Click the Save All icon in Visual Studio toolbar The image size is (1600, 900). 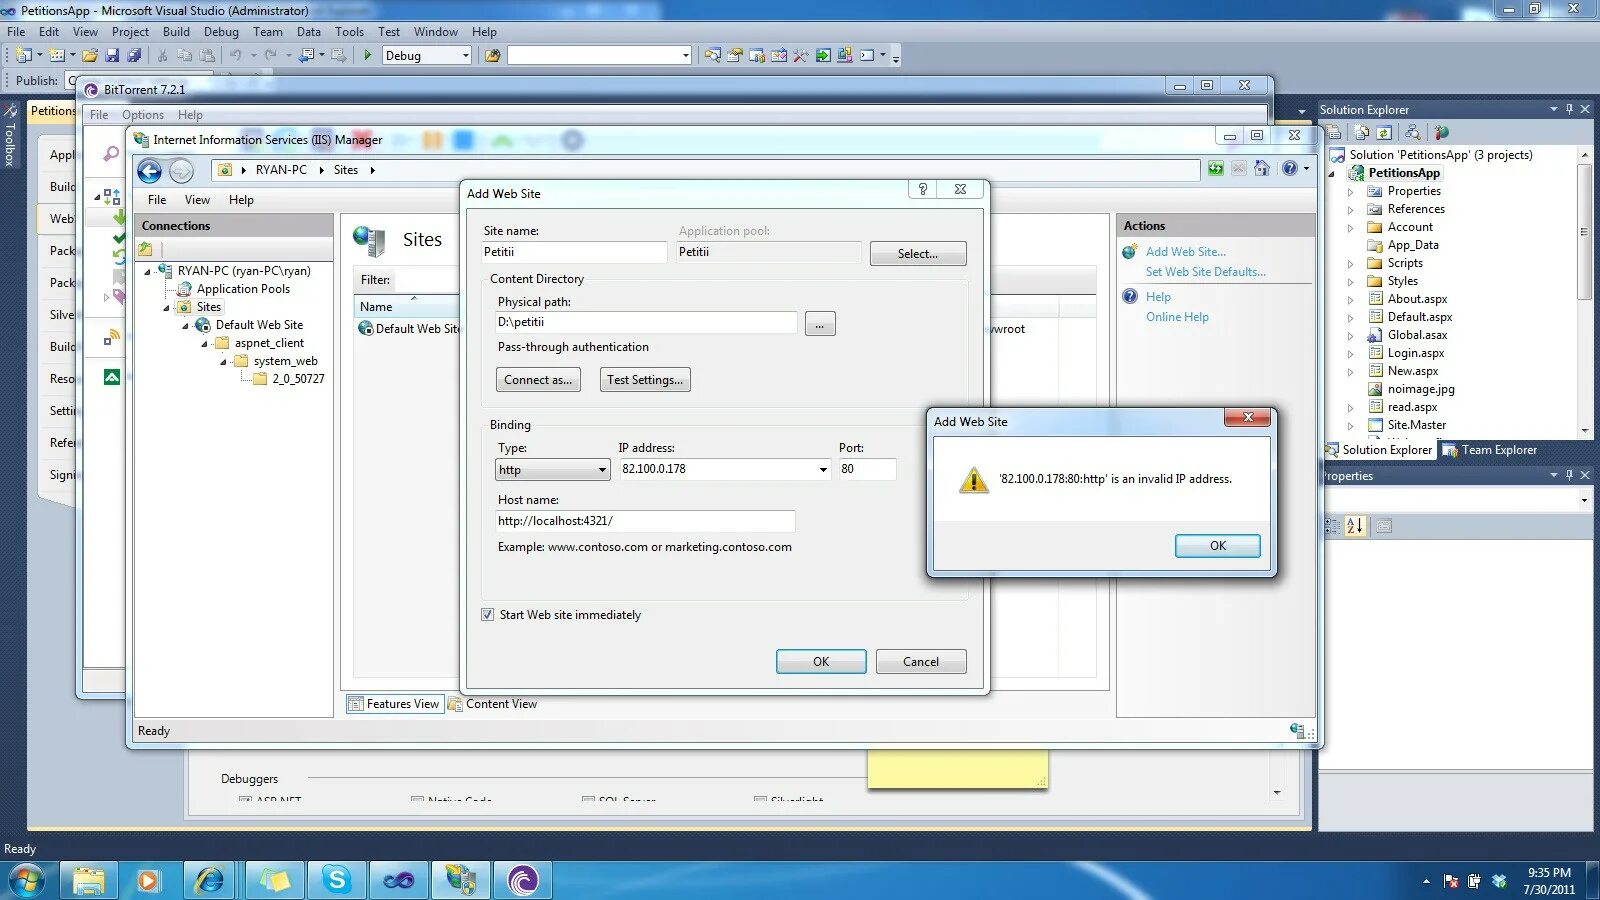click(134, 56)
